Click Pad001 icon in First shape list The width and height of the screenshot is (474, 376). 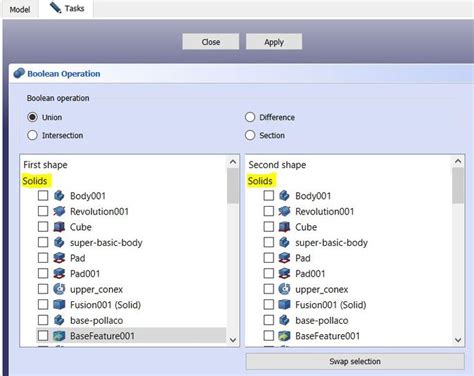tap(59, 273)
